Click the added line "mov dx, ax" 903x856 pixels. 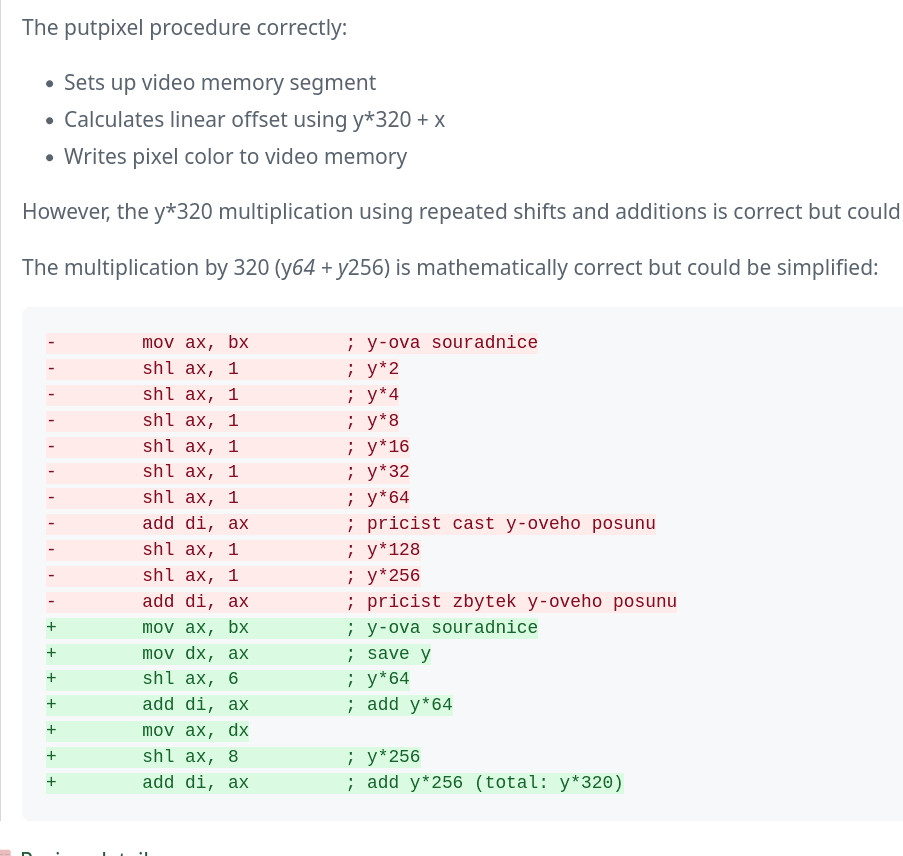click(195, 654)
